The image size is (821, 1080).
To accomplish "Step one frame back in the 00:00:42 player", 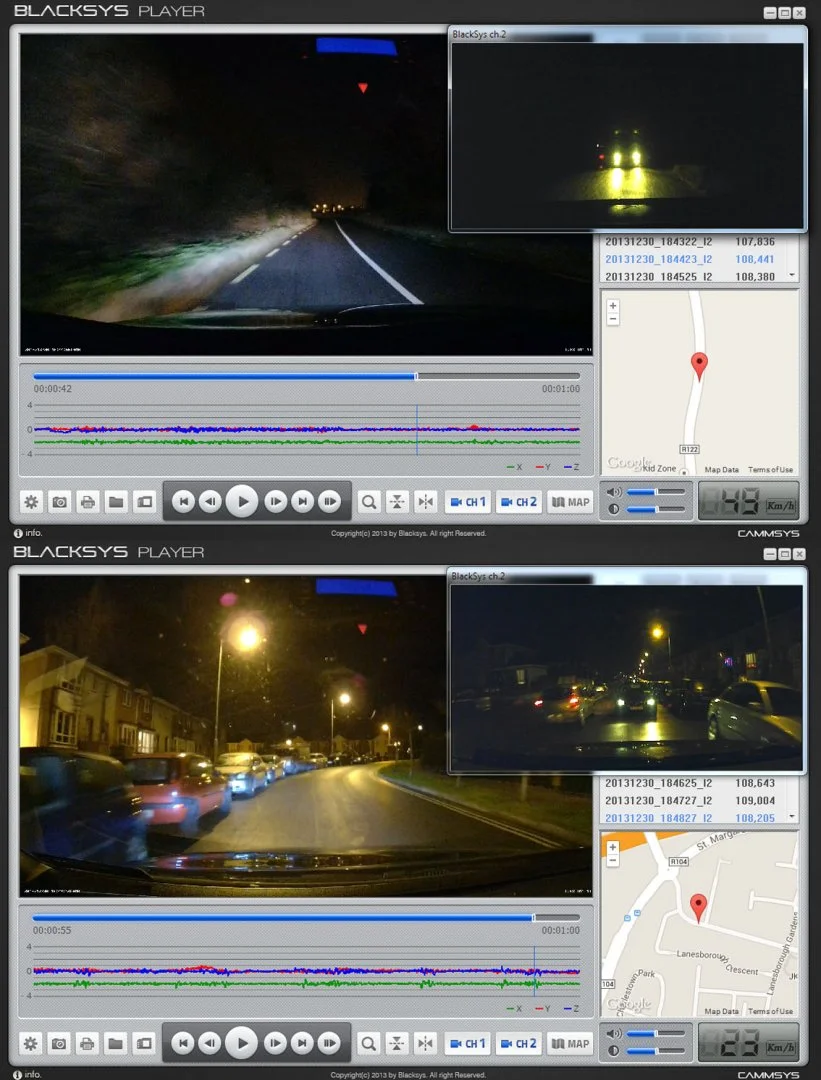I will (210, 501).
